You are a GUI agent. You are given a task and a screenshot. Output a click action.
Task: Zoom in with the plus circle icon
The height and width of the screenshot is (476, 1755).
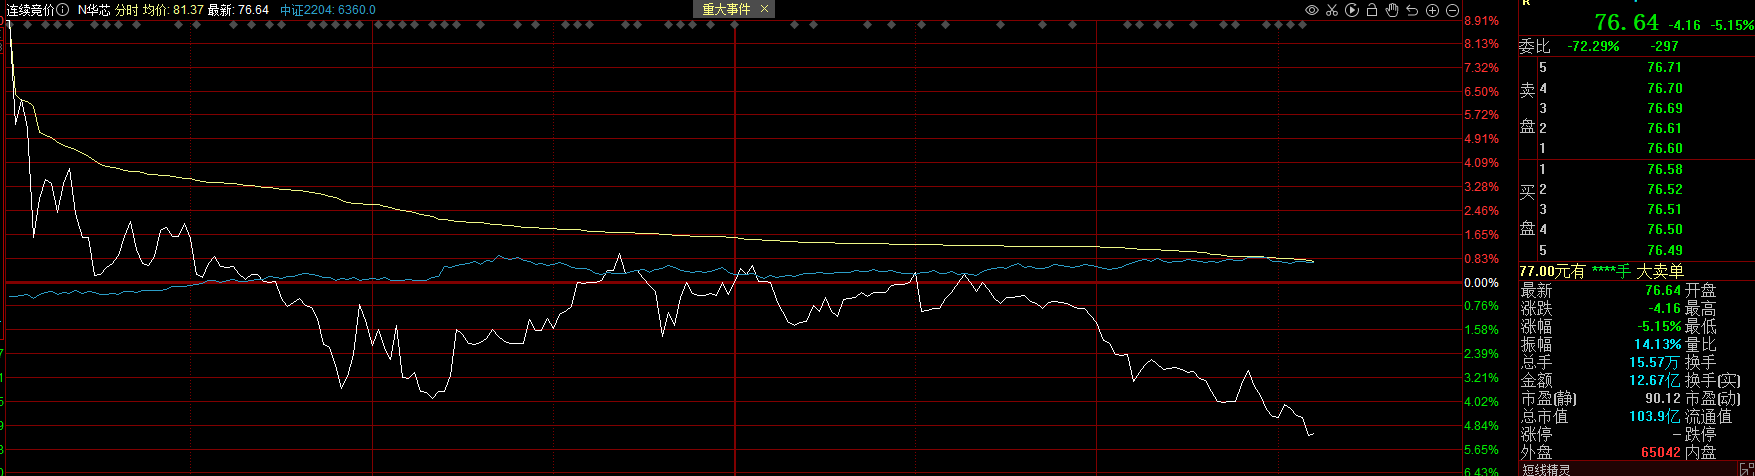[1432, 10]
